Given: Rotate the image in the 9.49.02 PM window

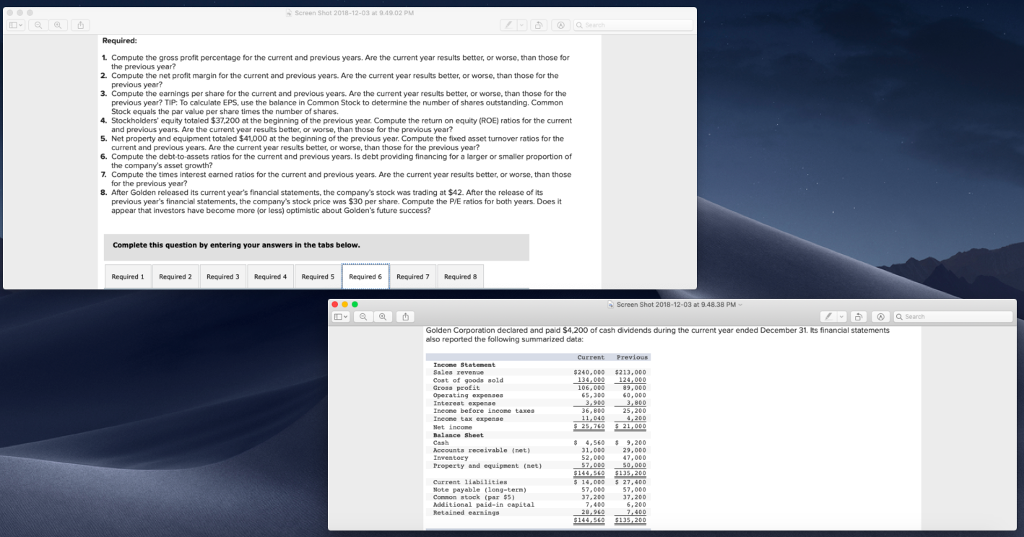Looking at the screenshot, I should [x=538, y=25].
